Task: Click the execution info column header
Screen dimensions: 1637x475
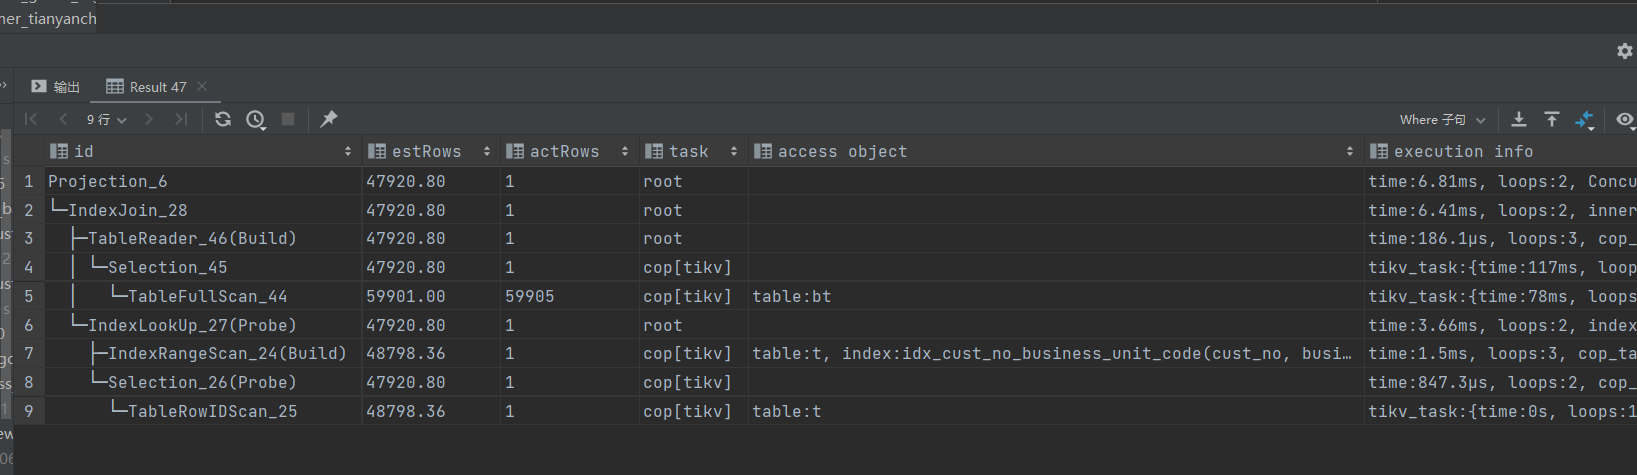Action: pos(1462,152)
